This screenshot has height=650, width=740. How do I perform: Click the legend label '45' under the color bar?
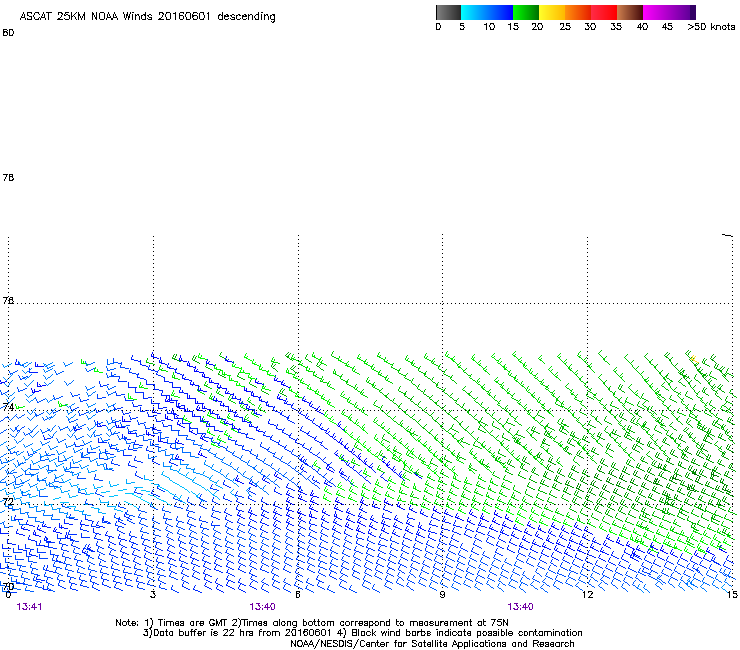(x=667, y=27)
